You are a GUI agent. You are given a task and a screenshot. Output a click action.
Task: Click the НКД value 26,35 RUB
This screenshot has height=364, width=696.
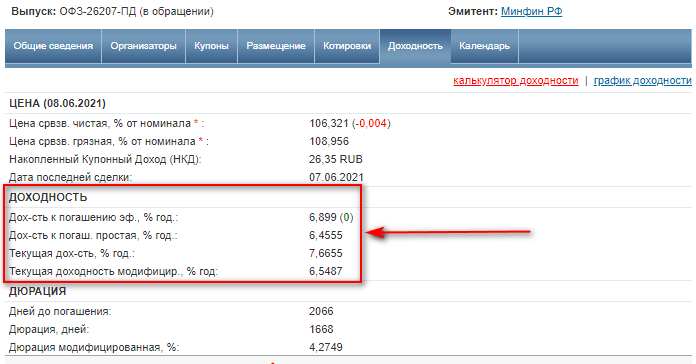tap(336, 159)
